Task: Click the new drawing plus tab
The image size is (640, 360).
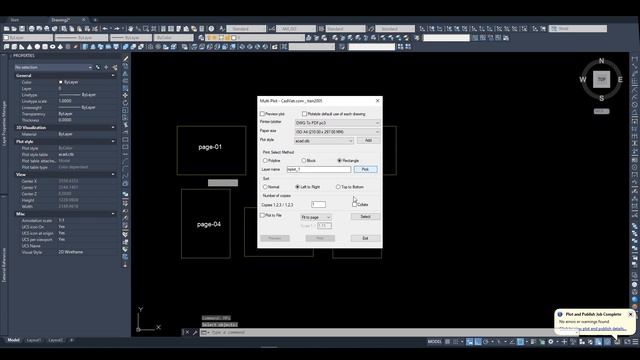Action: 95,20
